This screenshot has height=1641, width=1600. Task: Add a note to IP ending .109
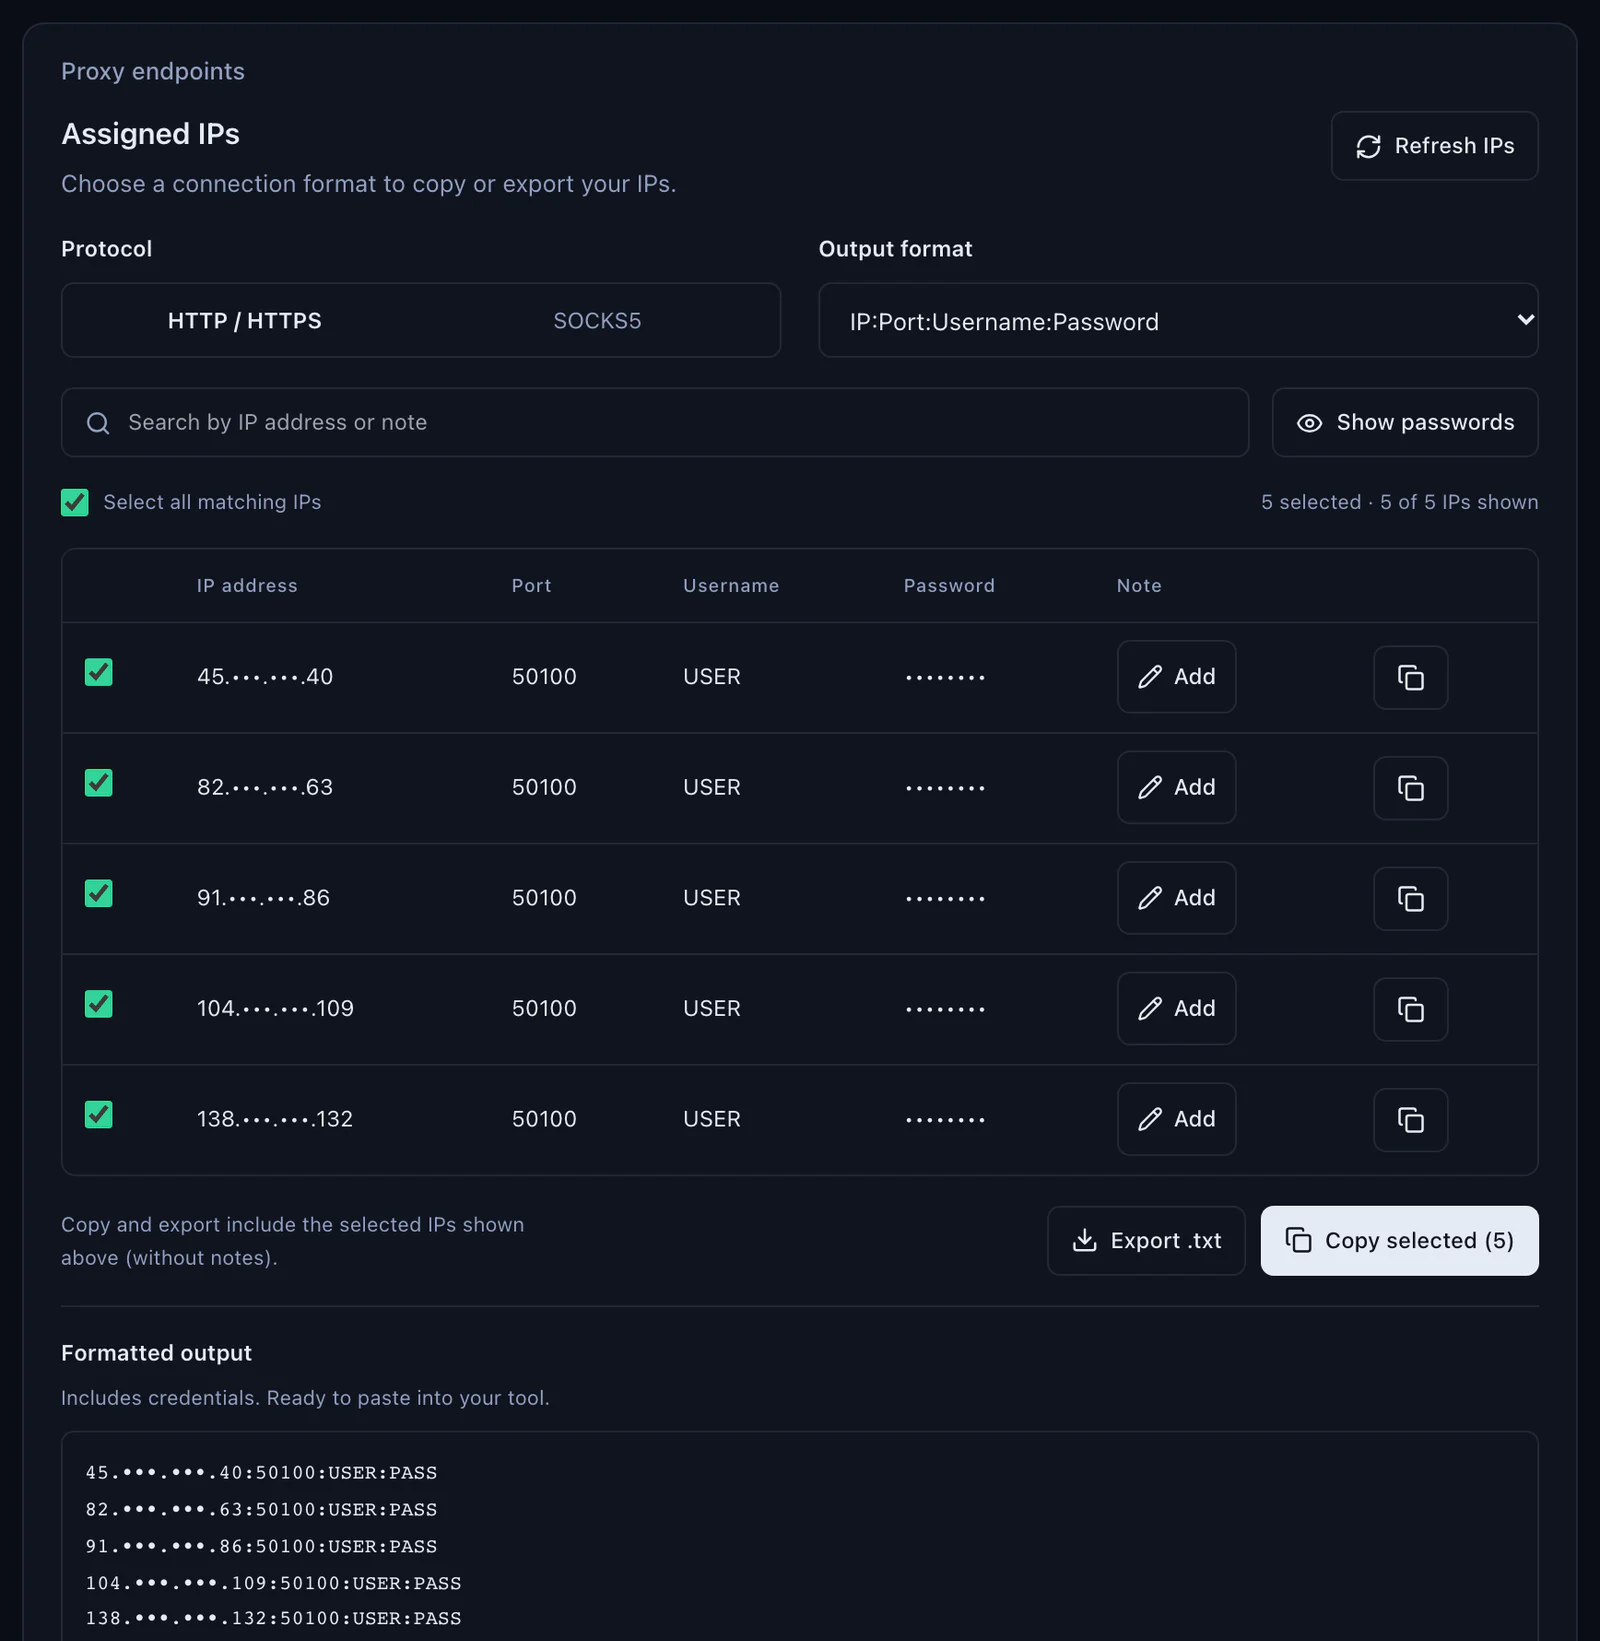1176,1009
